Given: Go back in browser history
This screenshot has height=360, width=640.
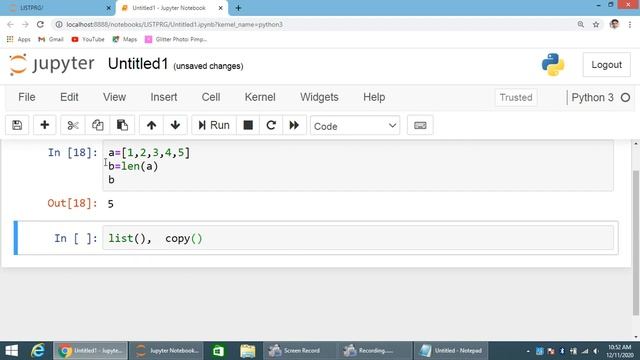Looking at the screenshot, I should point(10,24).
